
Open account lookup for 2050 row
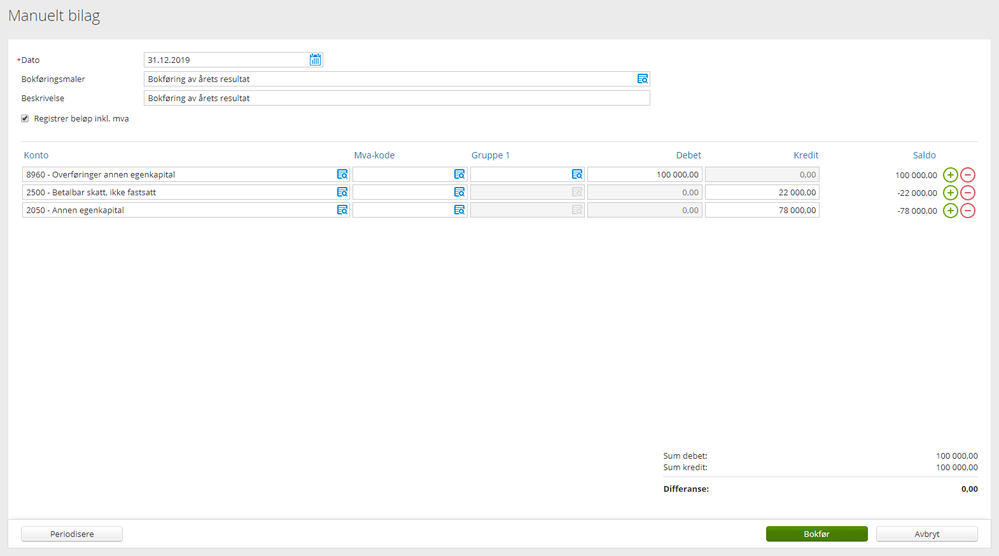[342, 210]
